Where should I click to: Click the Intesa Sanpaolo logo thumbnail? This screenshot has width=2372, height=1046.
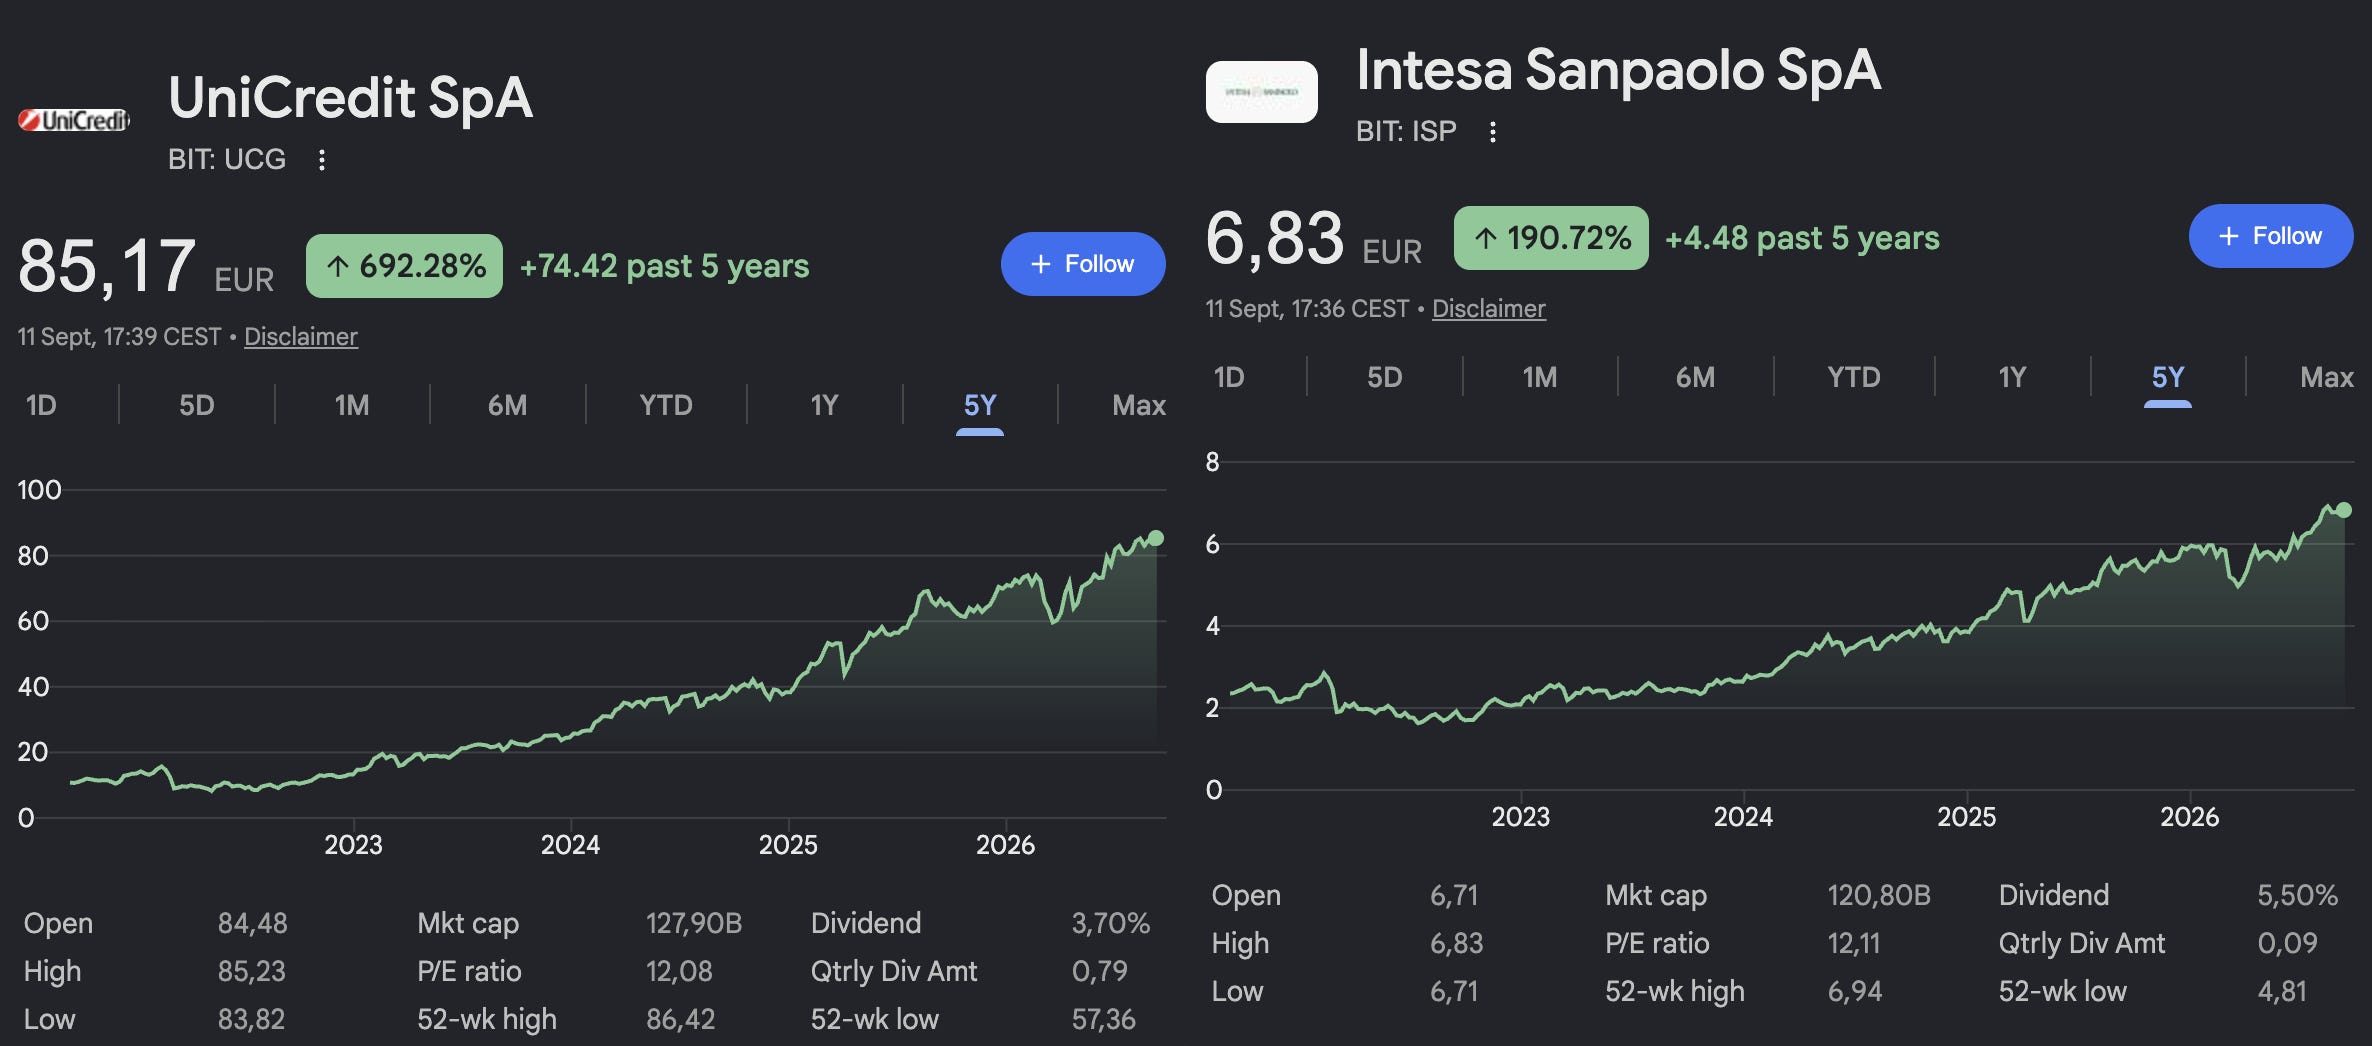coord(1261,92)
